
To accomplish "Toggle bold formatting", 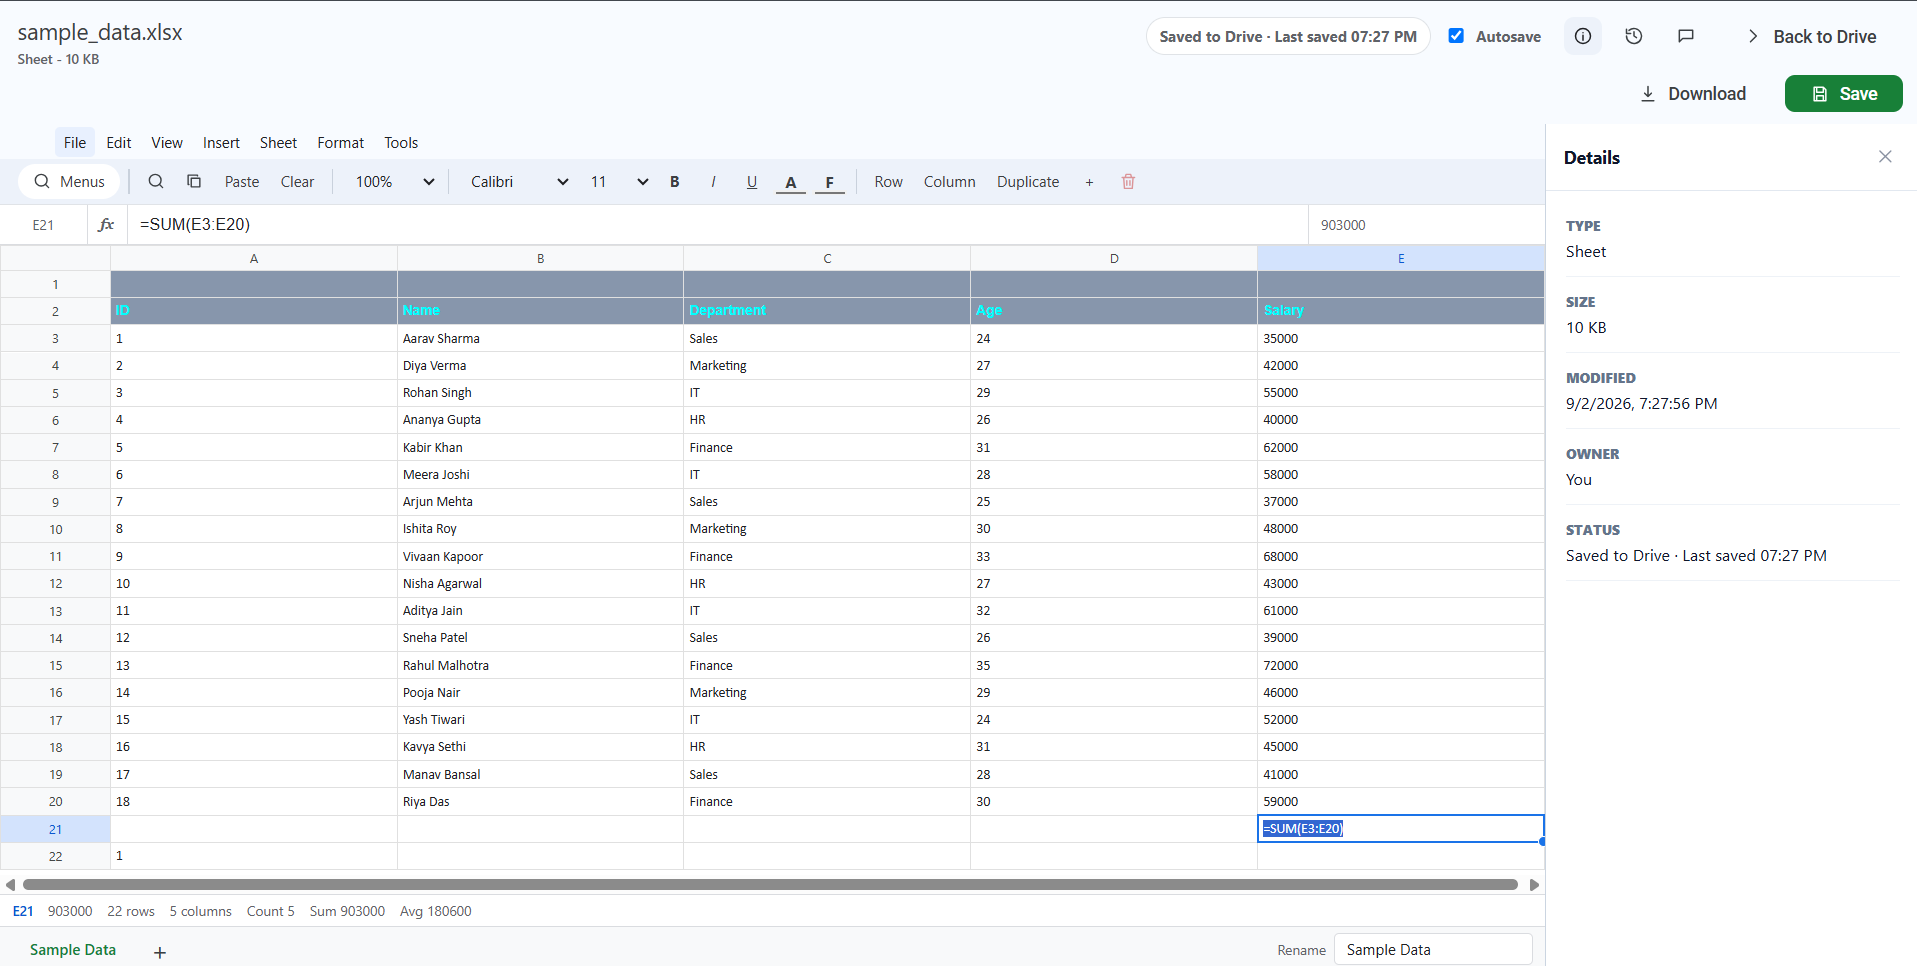I will 675,181.
